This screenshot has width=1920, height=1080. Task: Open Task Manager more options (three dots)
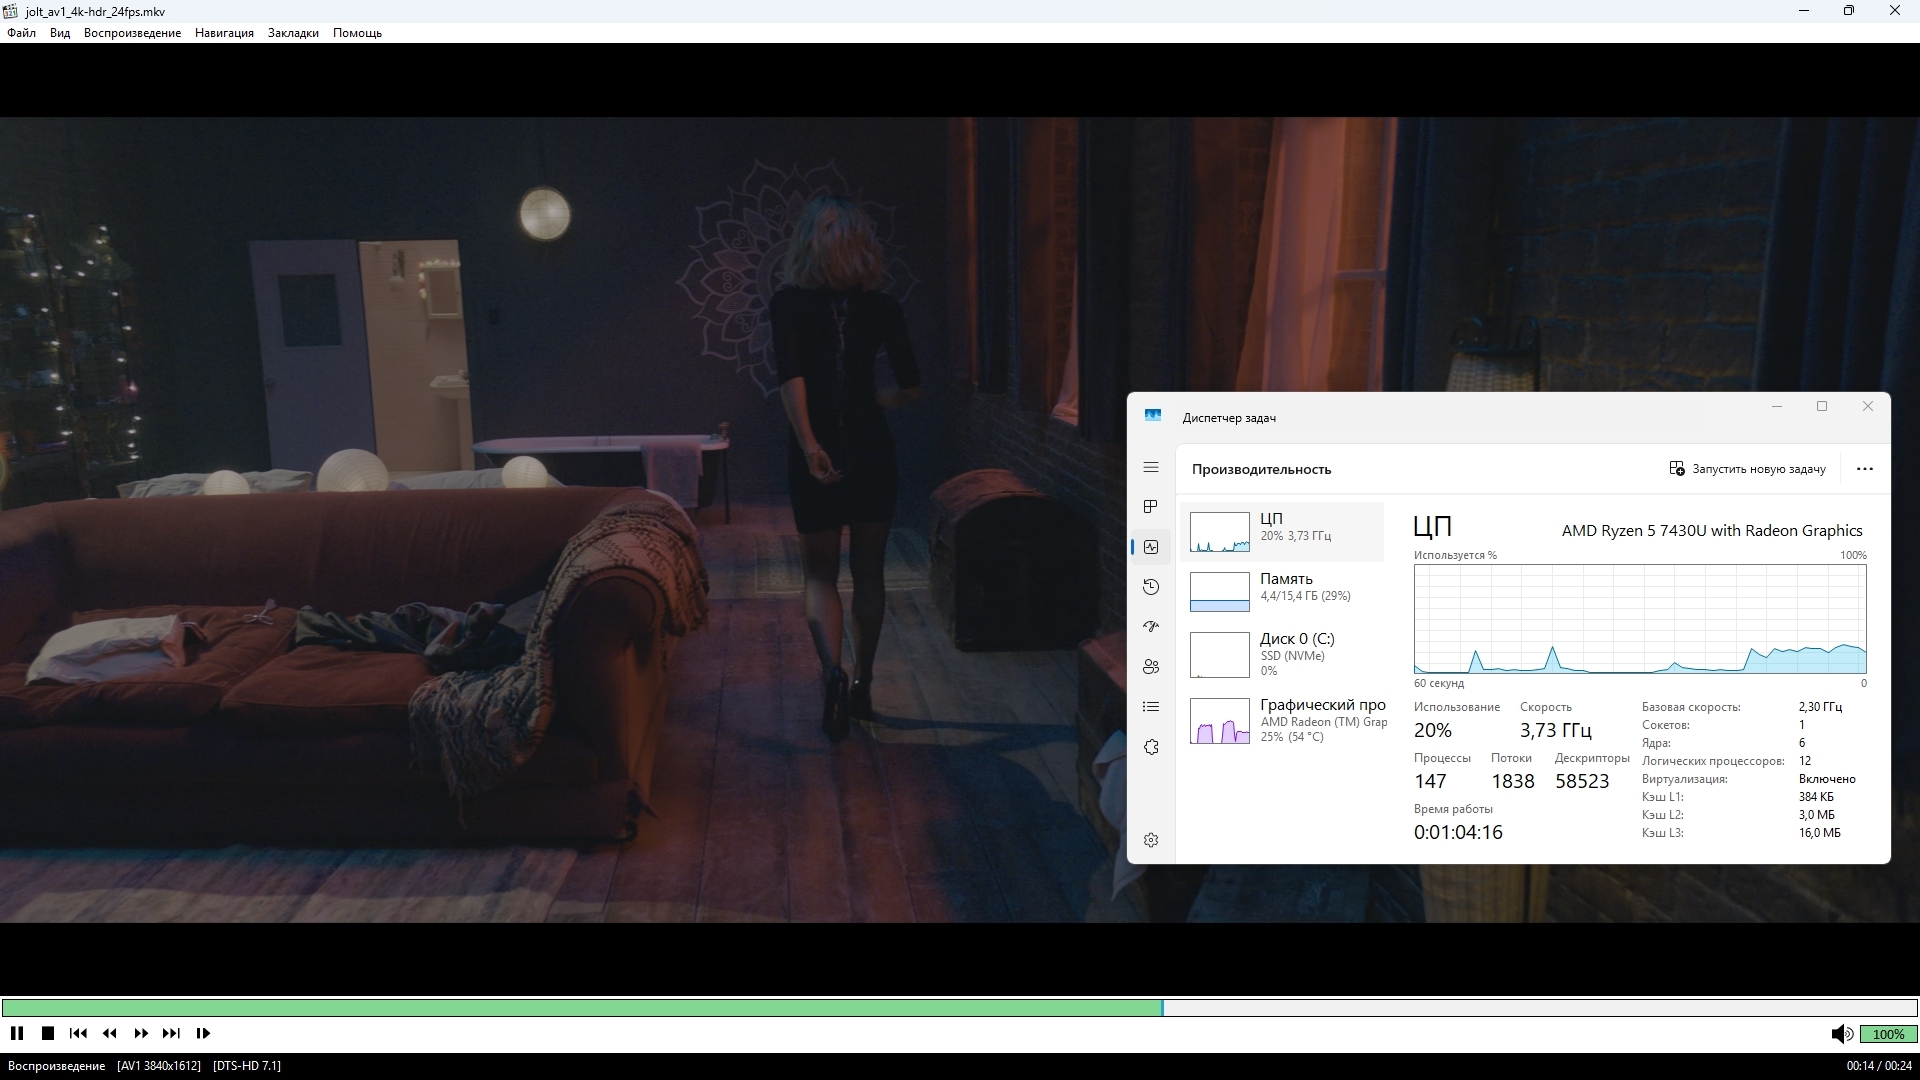[x=1864, y=469]
